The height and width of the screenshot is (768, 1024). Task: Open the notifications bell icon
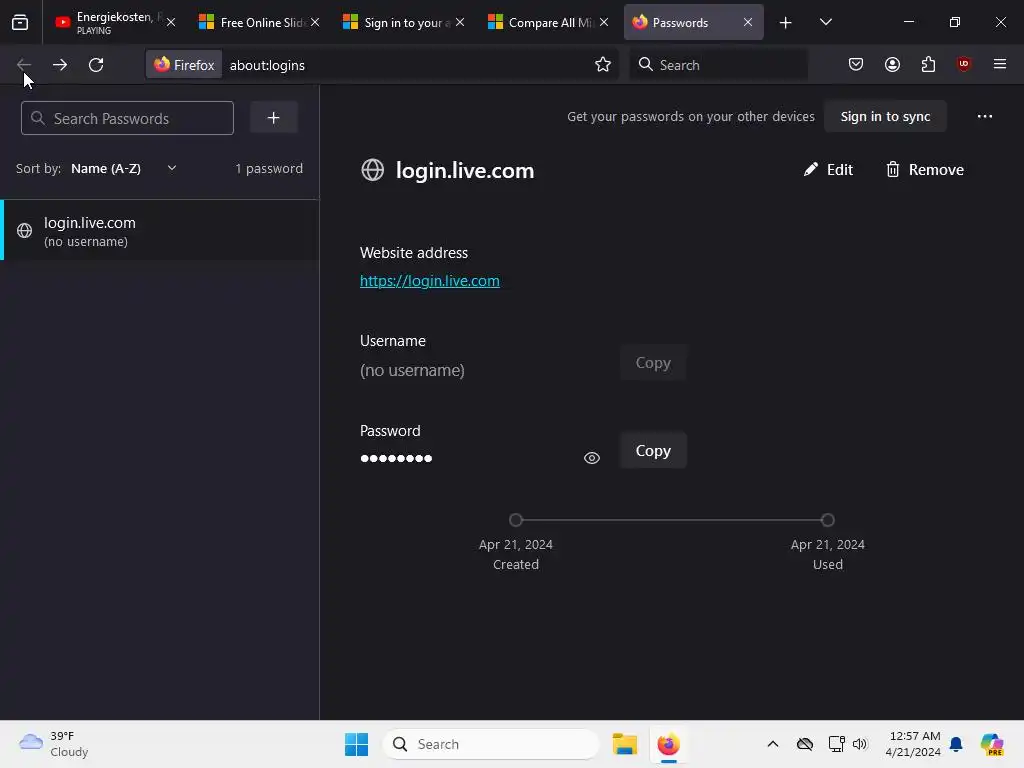pyautogui.click(x=956, y=744)
